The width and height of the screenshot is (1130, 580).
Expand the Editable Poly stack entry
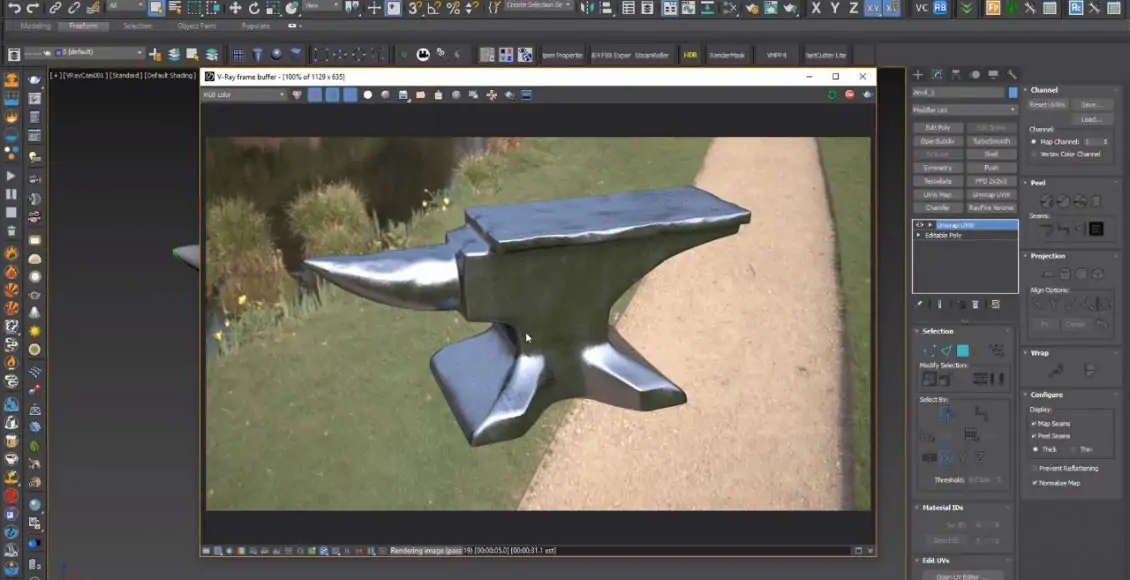click(920, 235)
